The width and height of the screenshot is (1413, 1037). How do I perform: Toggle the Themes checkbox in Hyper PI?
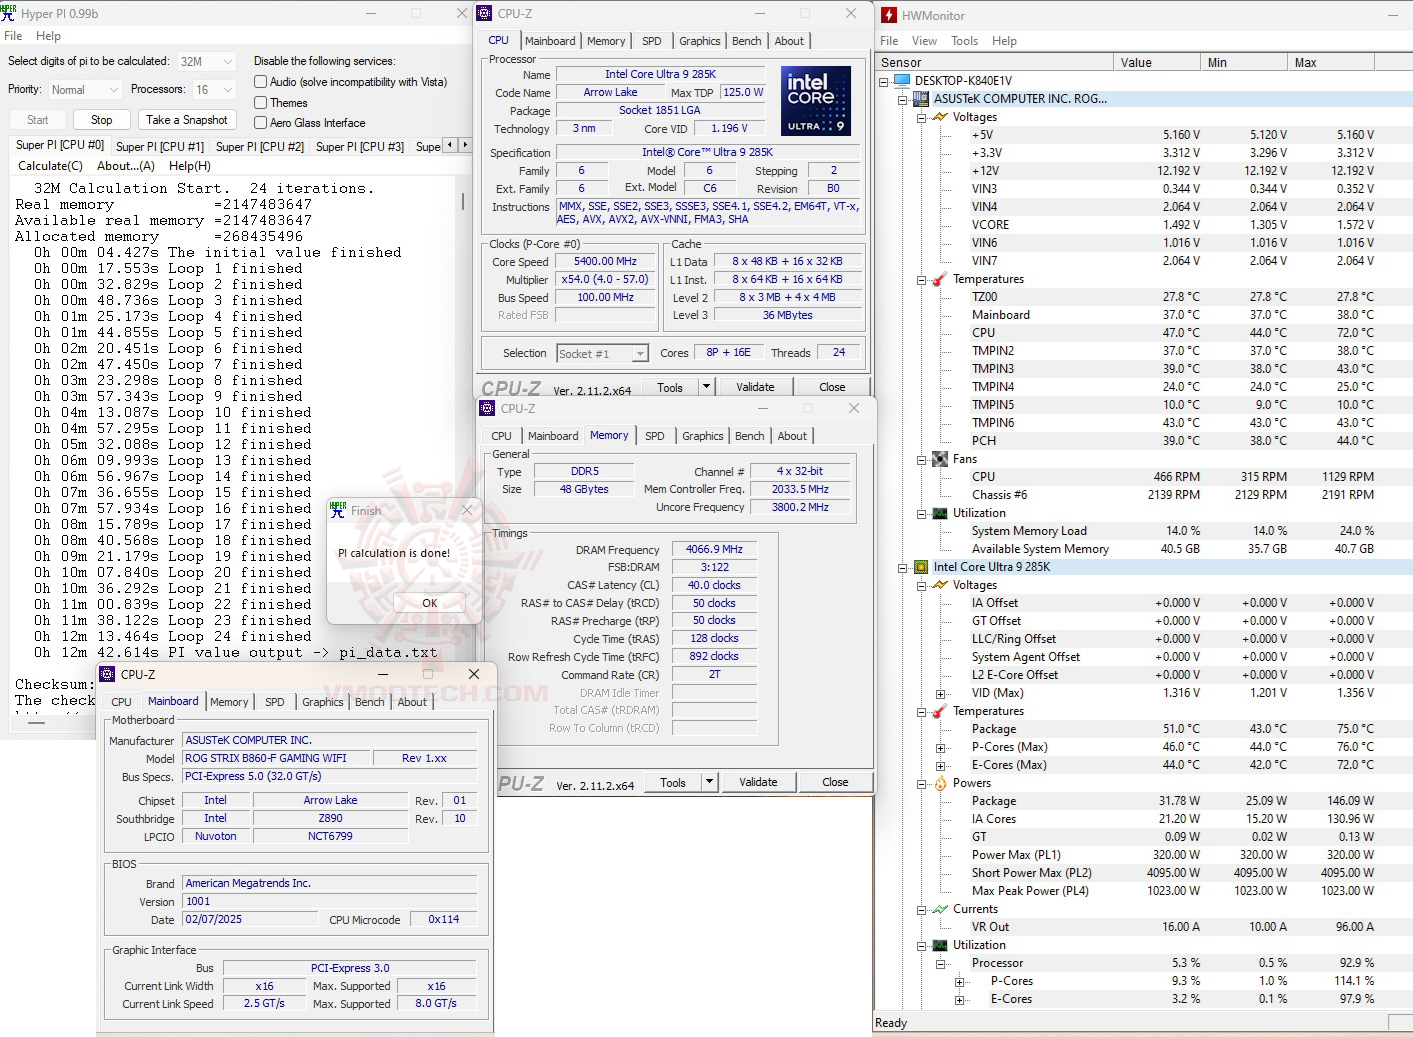pos(261,103)
